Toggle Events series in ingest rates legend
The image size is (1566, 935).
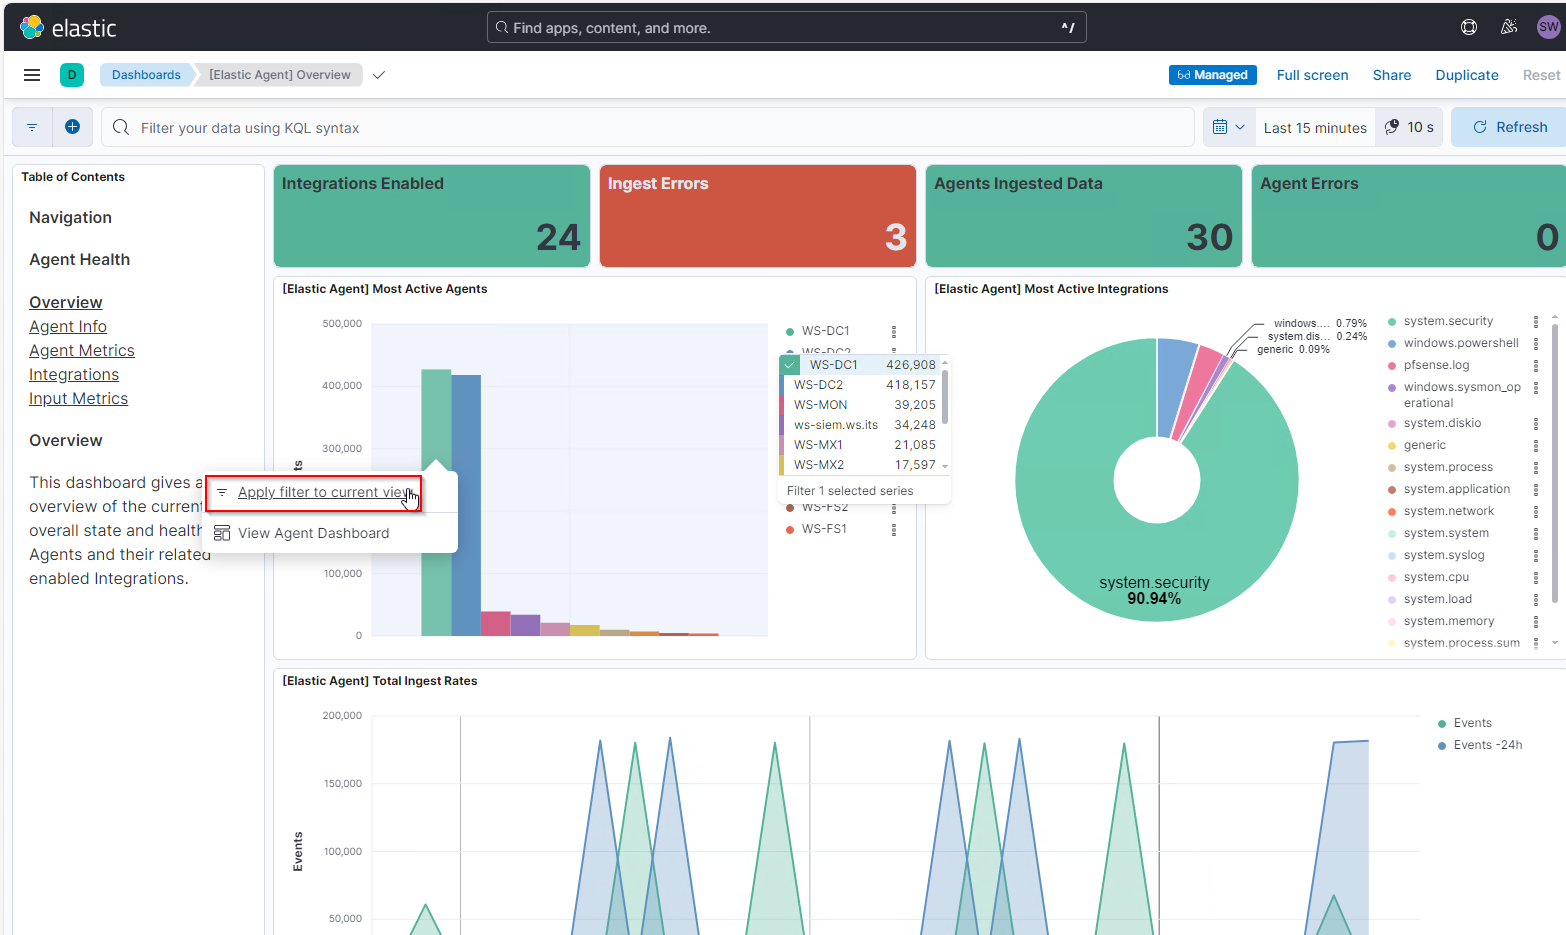pos(1472,723)
